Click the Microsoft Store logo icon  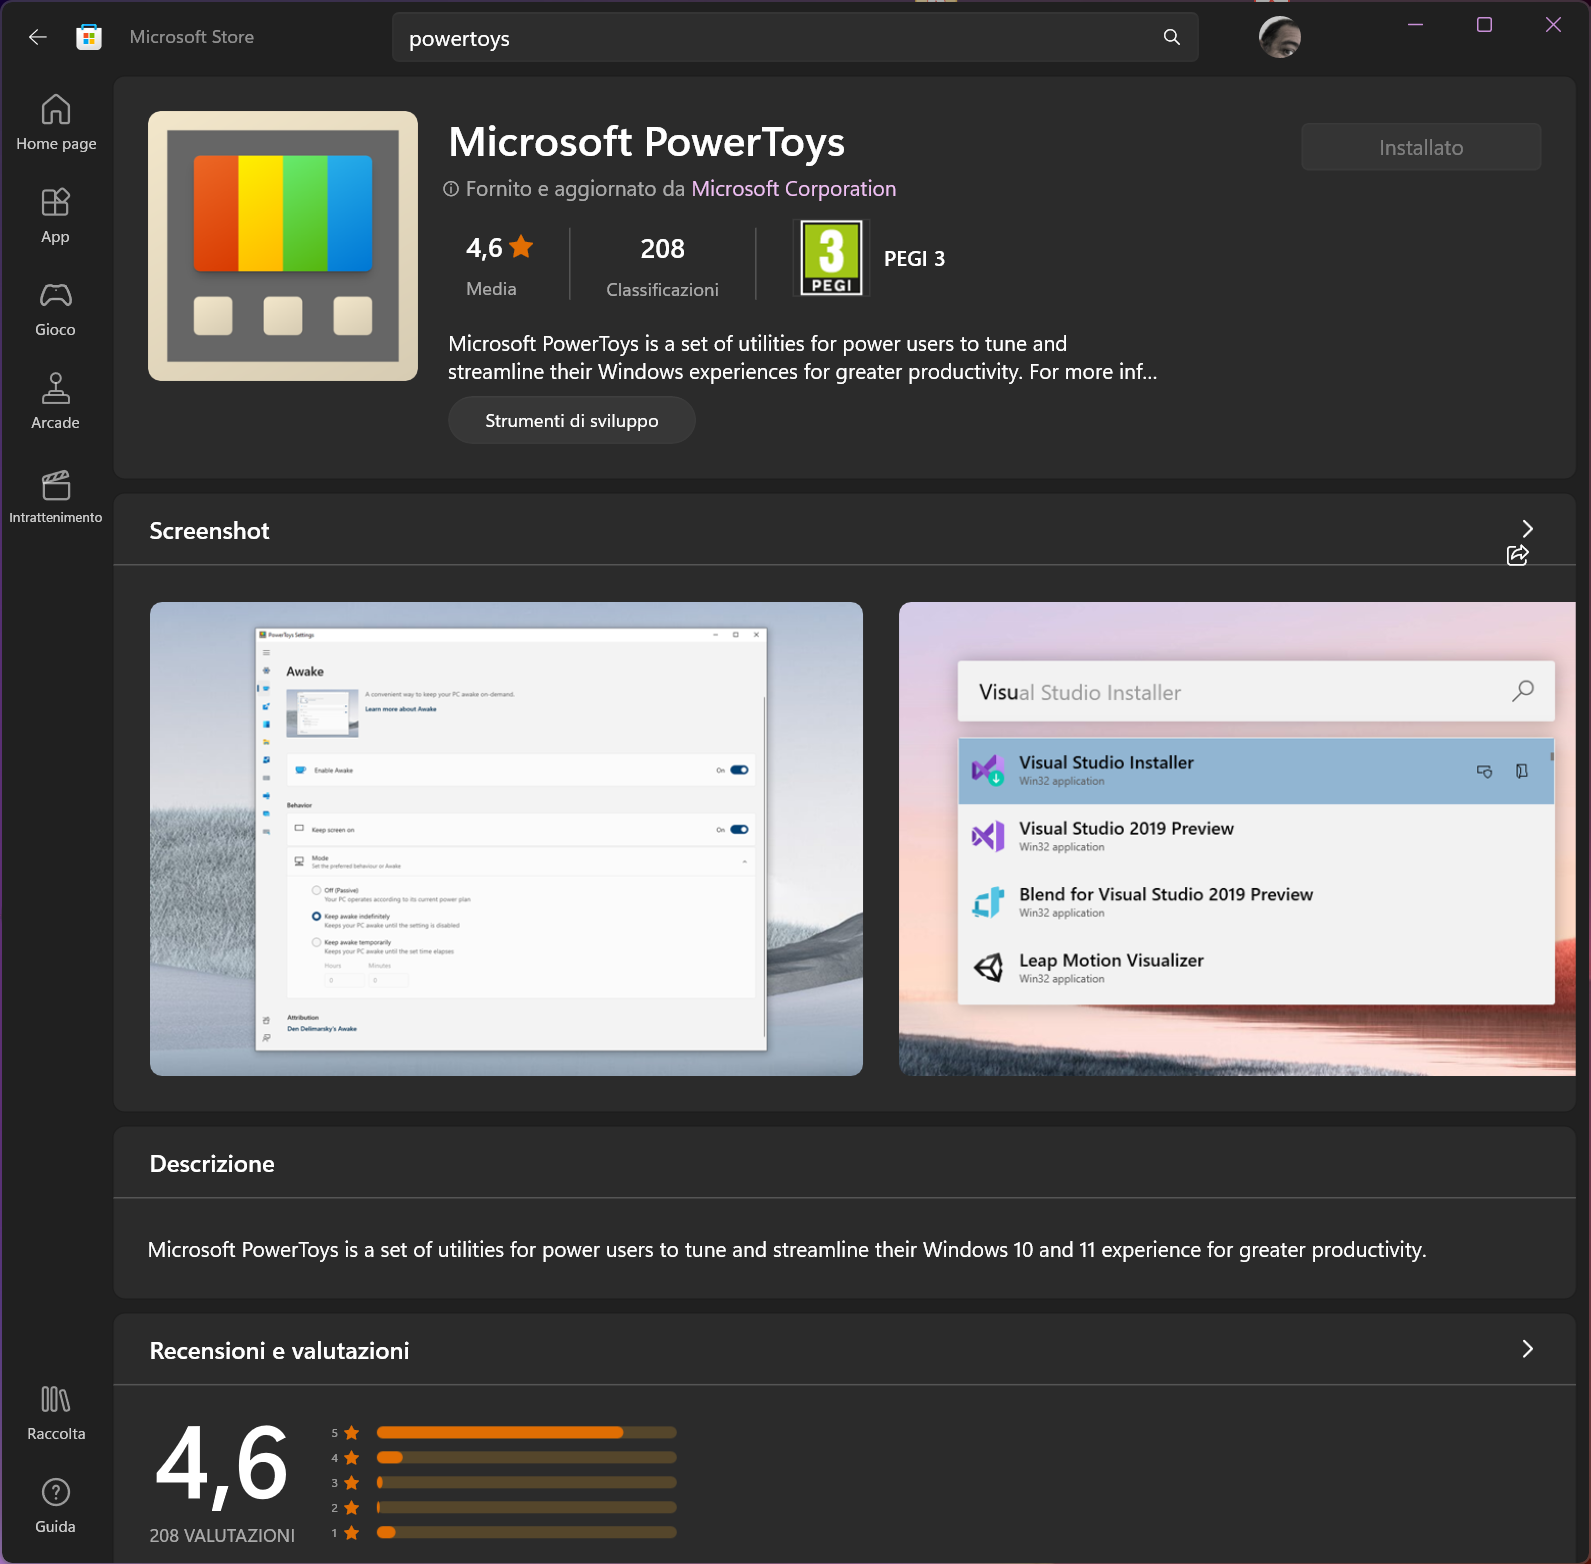coord(89,37)
